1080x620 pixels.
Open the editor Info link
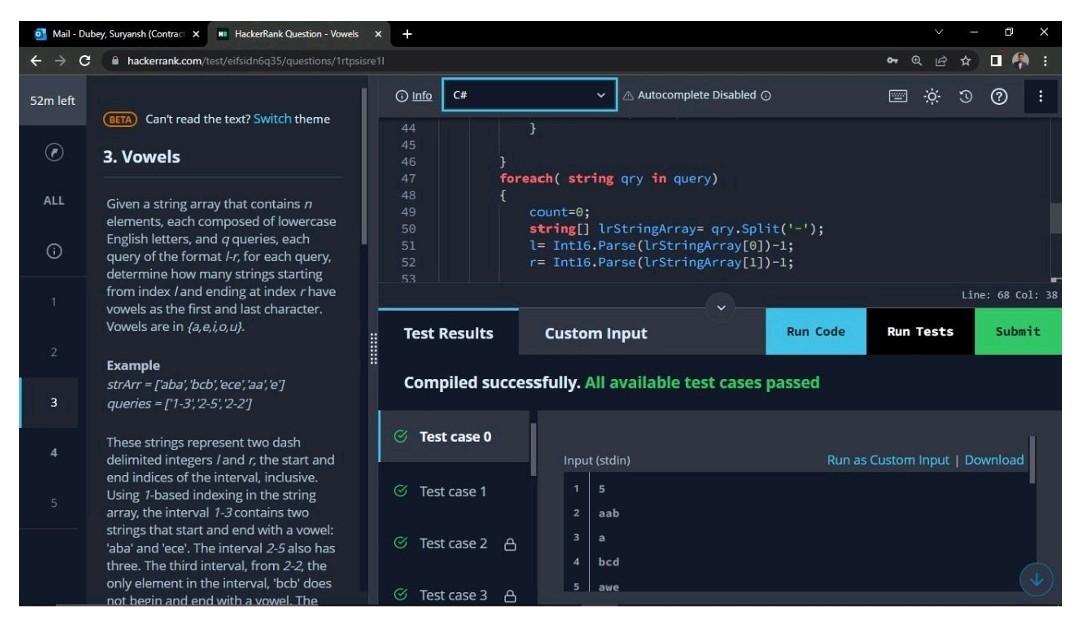point(422,96)
